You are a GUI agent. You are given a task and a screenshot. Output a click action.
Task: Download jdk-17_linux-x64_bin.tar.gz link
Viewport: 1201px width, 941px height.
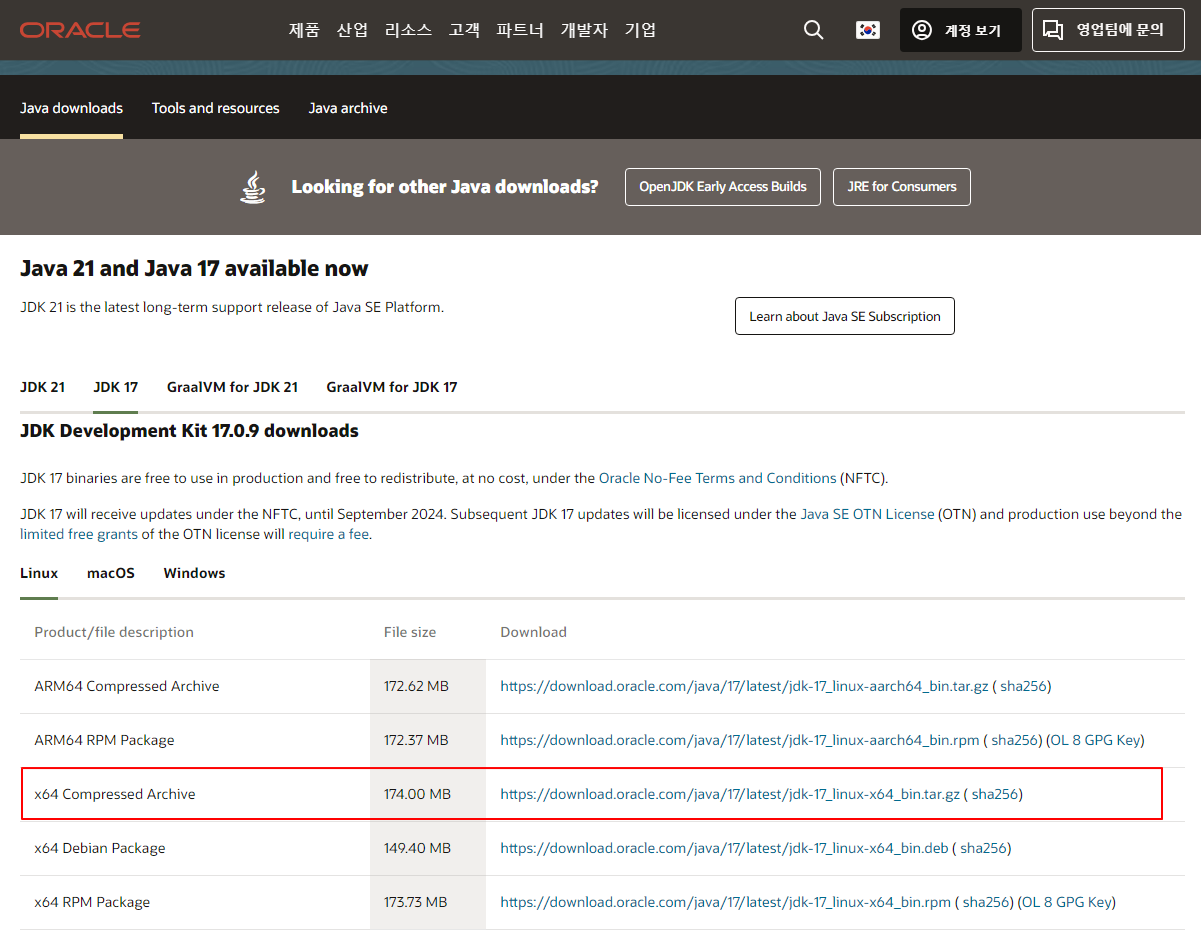tap(730, 794)
